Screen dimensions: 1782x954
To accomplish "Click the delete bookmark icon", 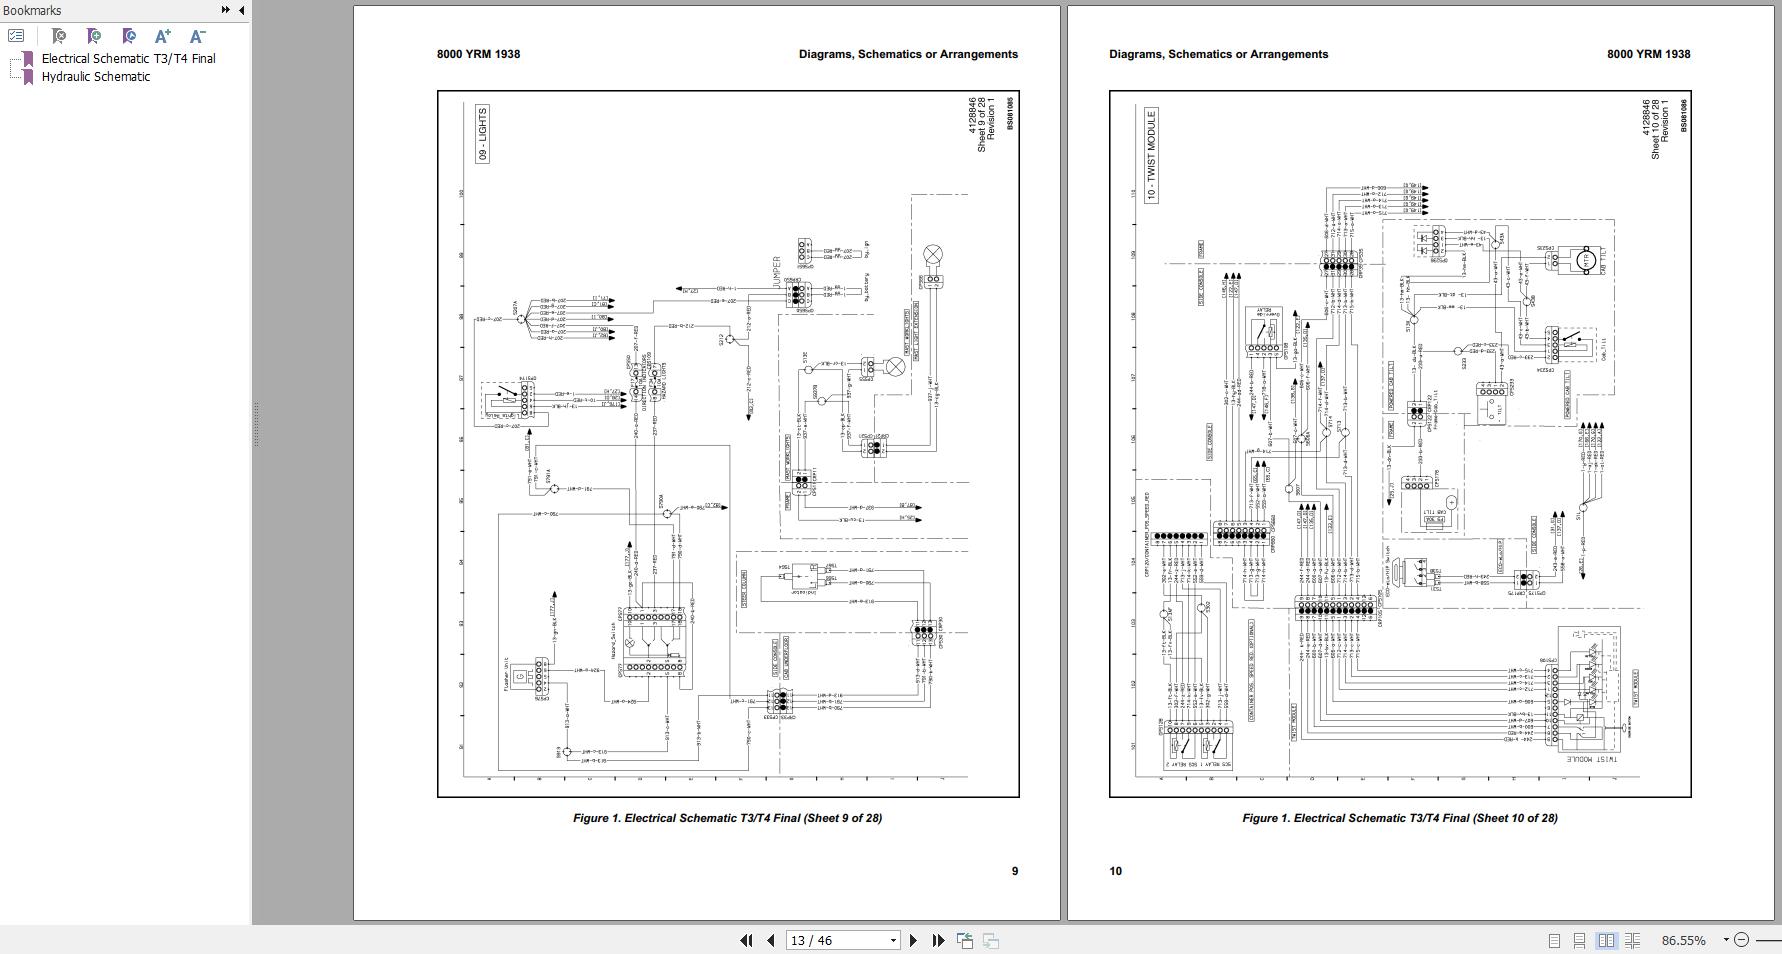I will pos(59,36).
